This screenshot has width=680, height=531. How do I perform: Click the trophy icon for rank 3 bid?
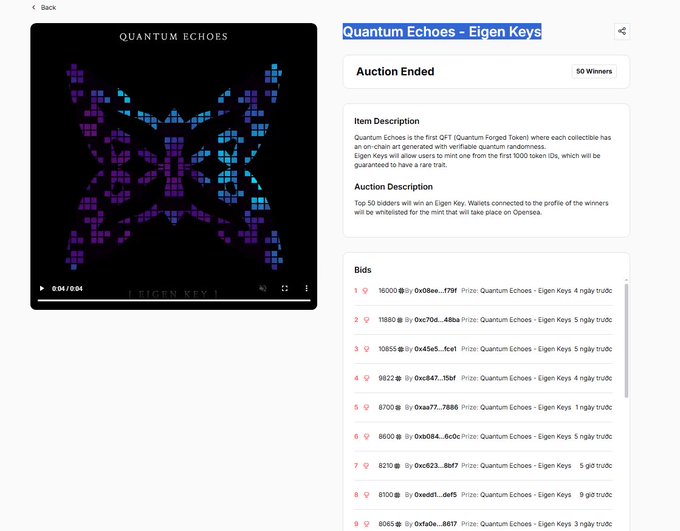pyautogui.click(x=366, y=349)
